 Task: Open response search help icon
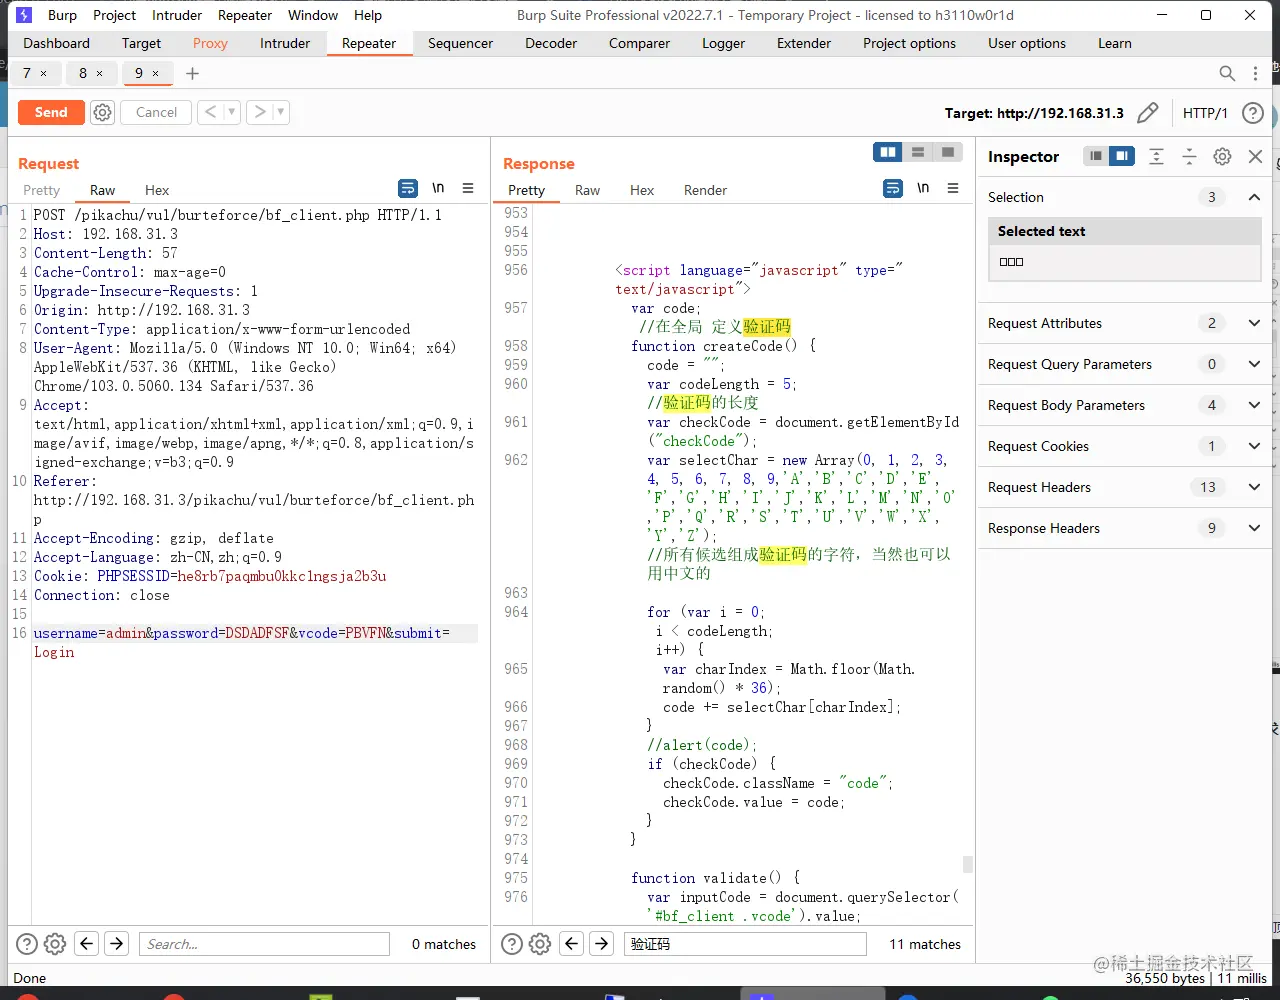point(511,943)
